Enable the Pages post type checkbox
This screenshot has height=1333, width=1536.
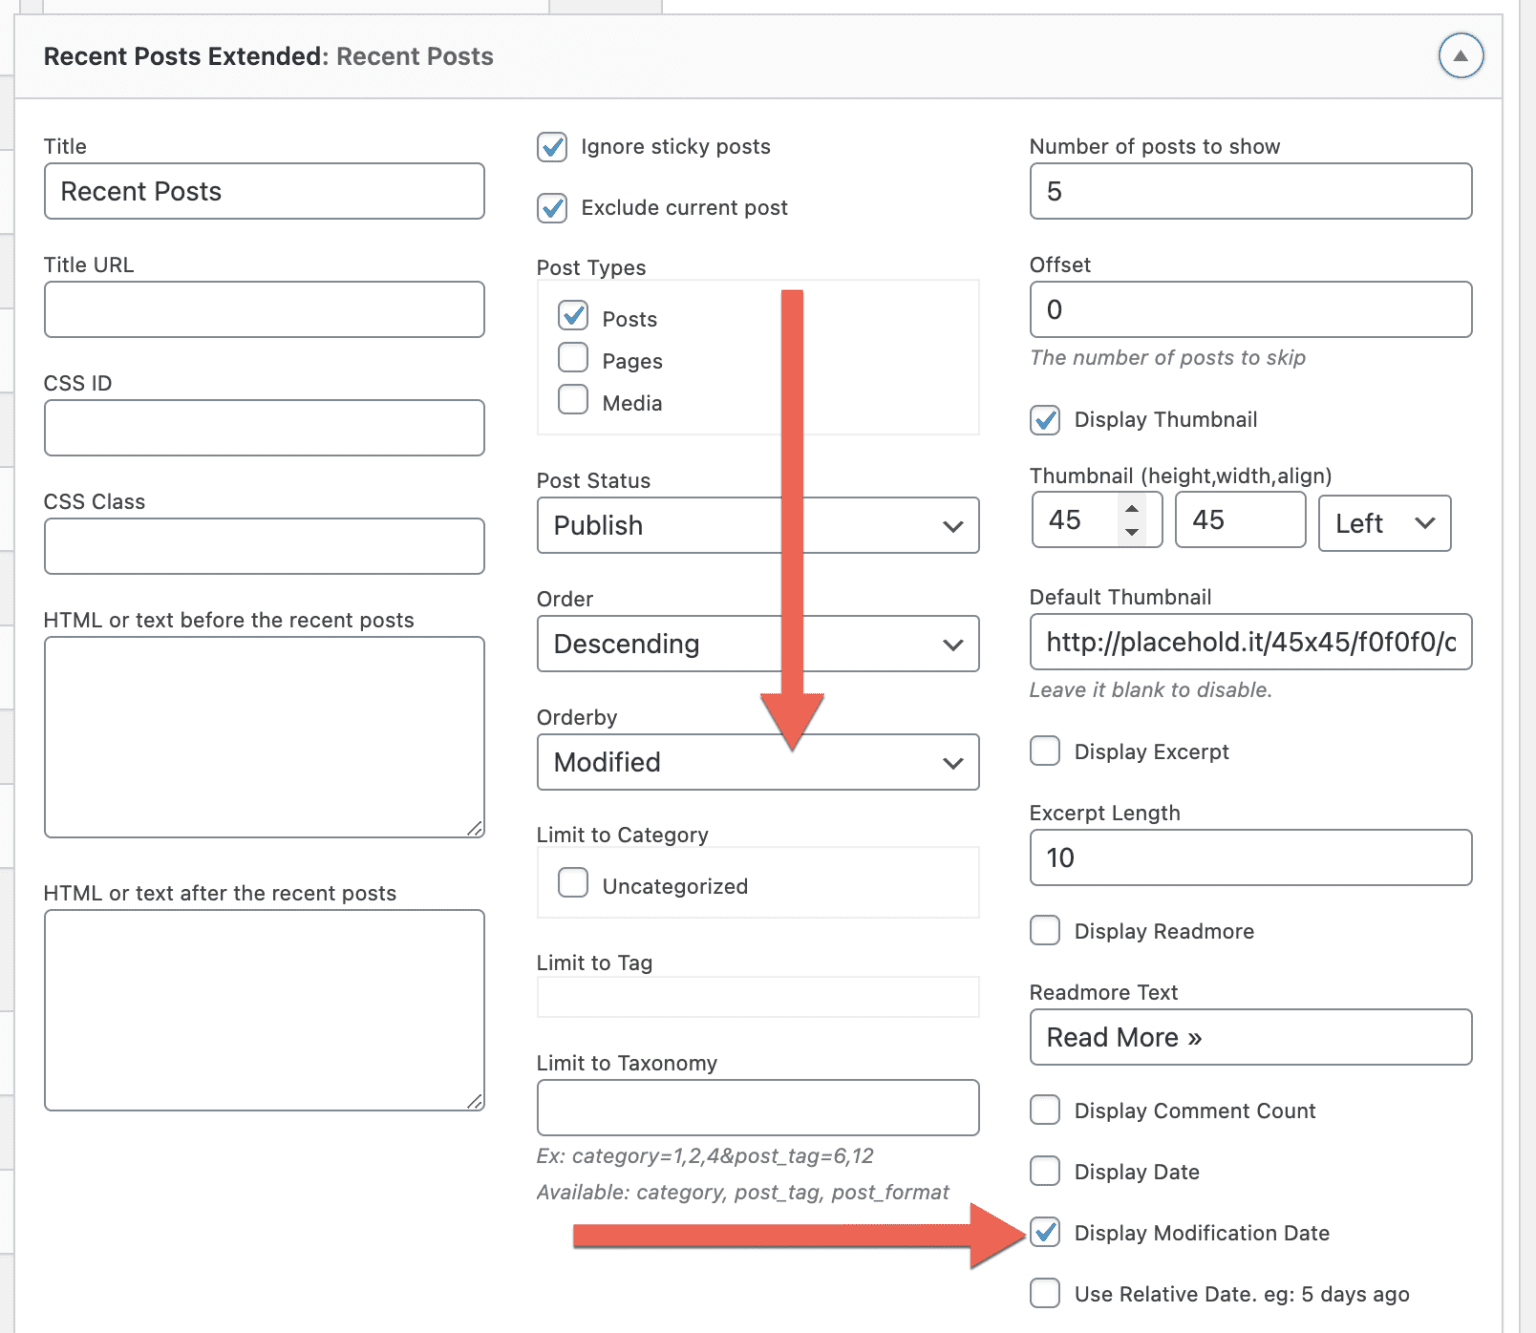[x=573, y=358]
